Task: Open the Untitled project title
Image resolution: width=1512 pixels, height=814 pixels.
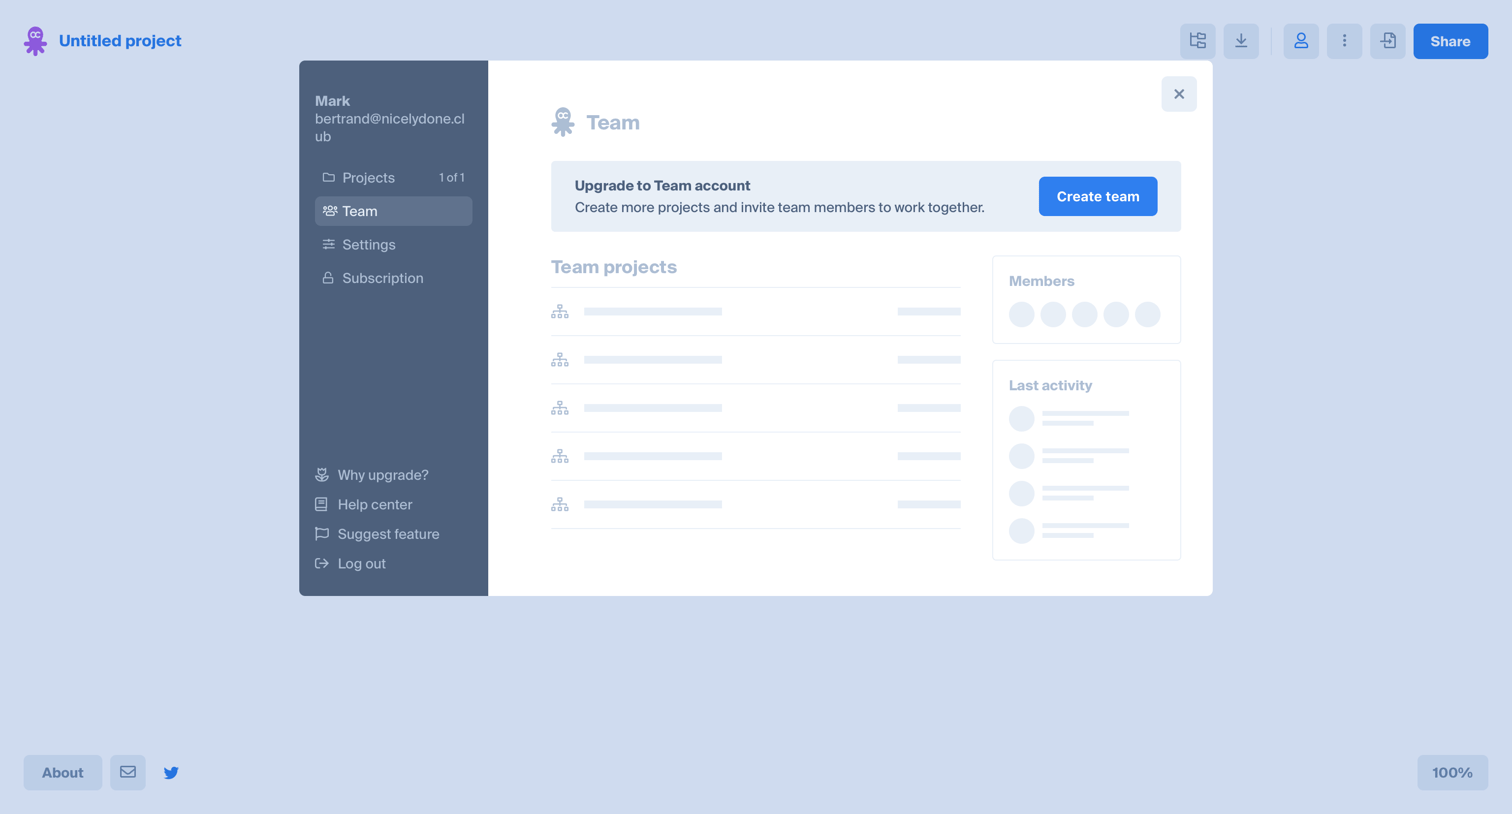Action: (x=120, y=41)
